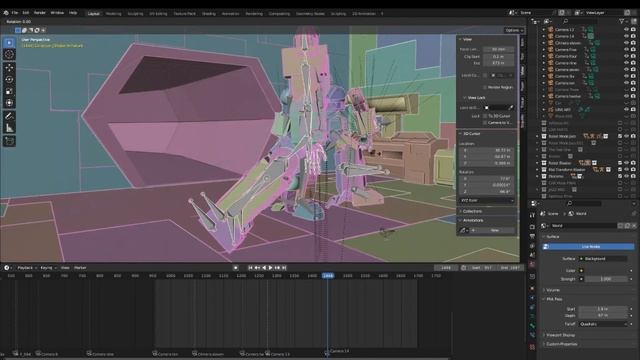Open the Window menu
The width and height of the screenshot is (640, 360).
coord(57,13)
